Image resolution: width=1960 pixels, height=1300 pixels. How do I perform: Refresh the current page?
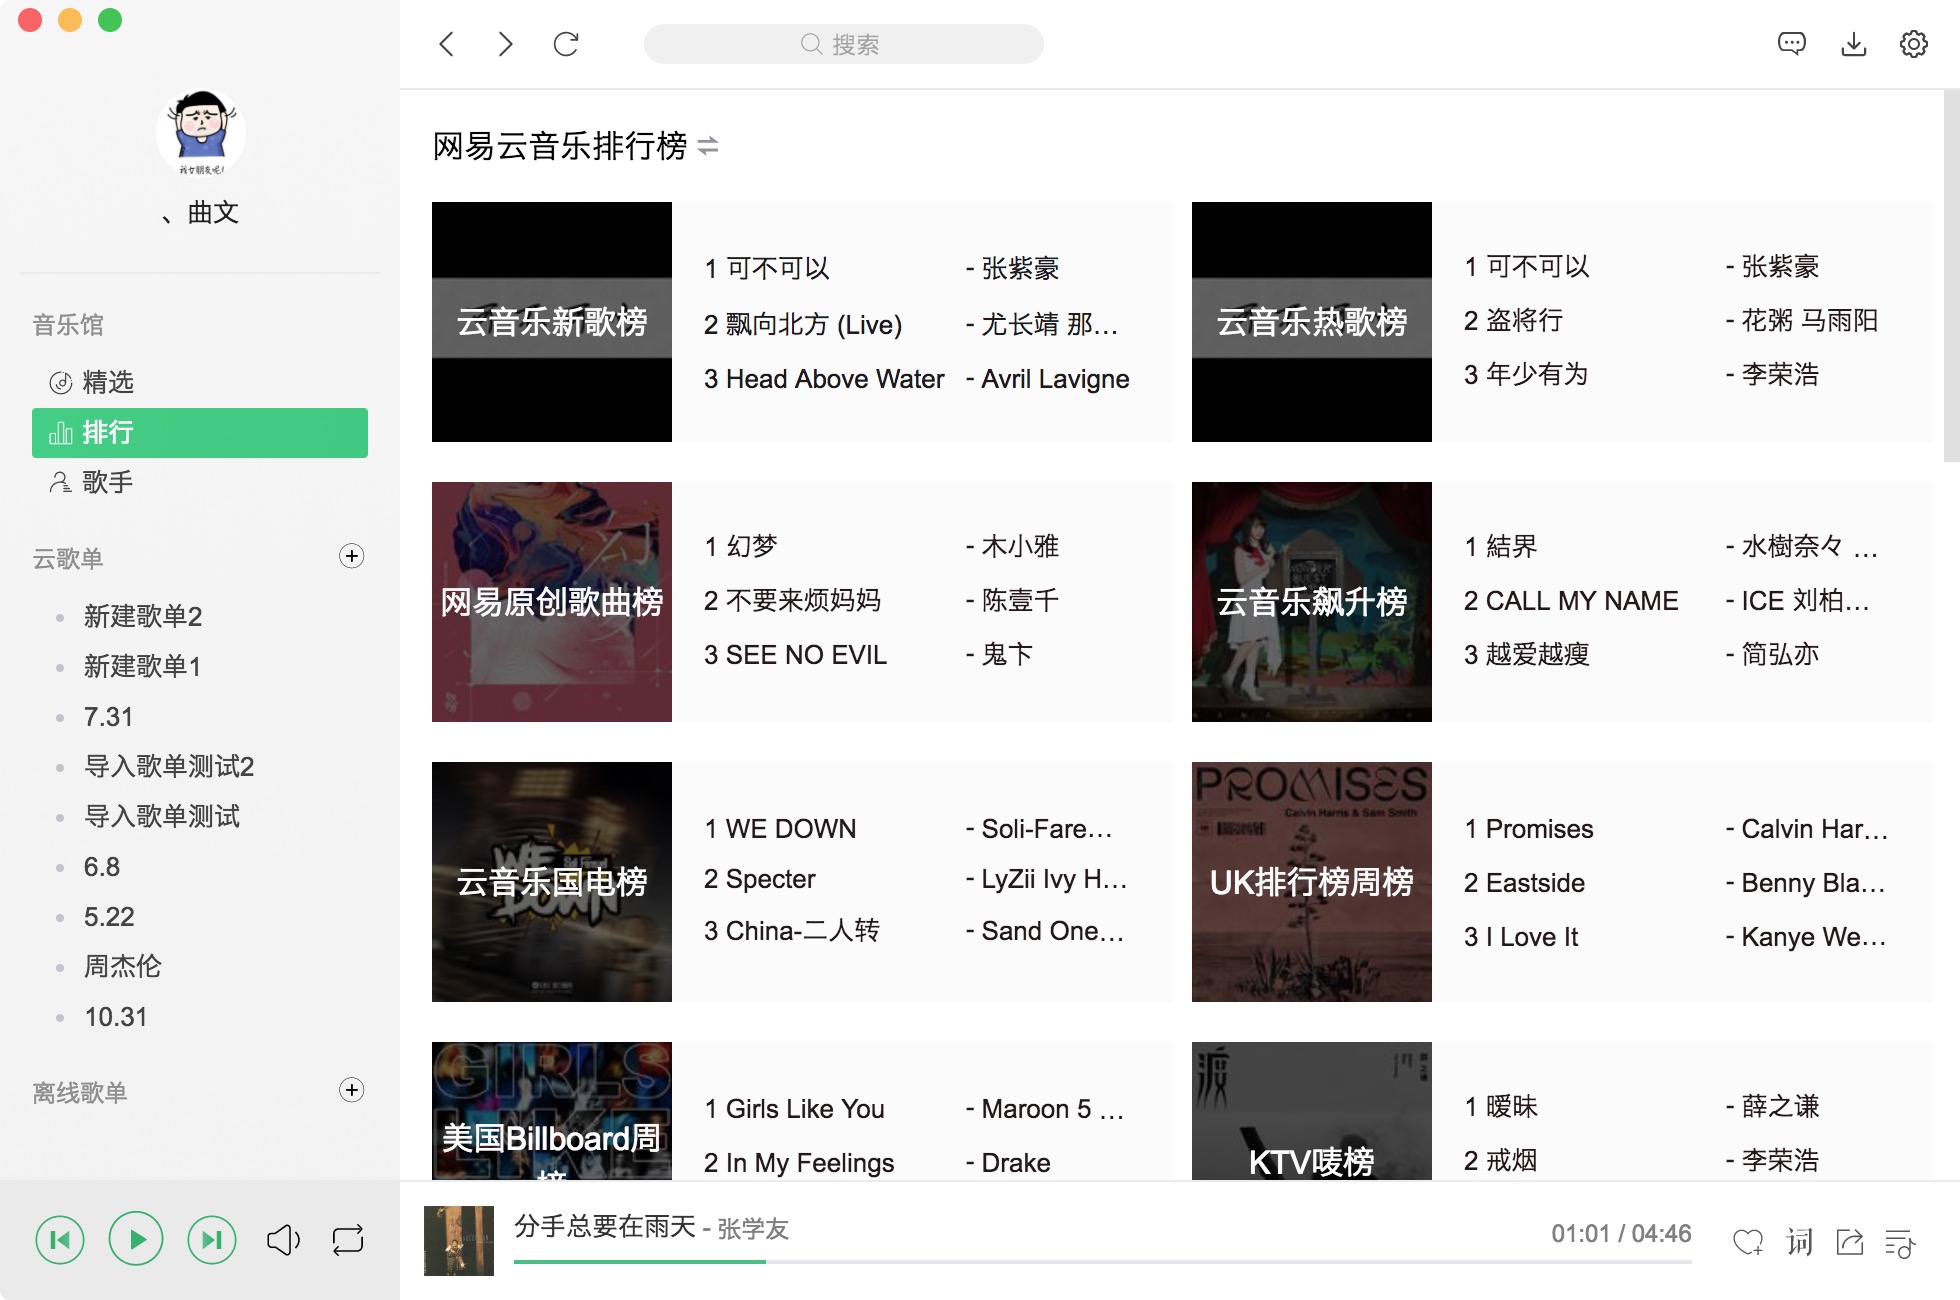[566, 44]
